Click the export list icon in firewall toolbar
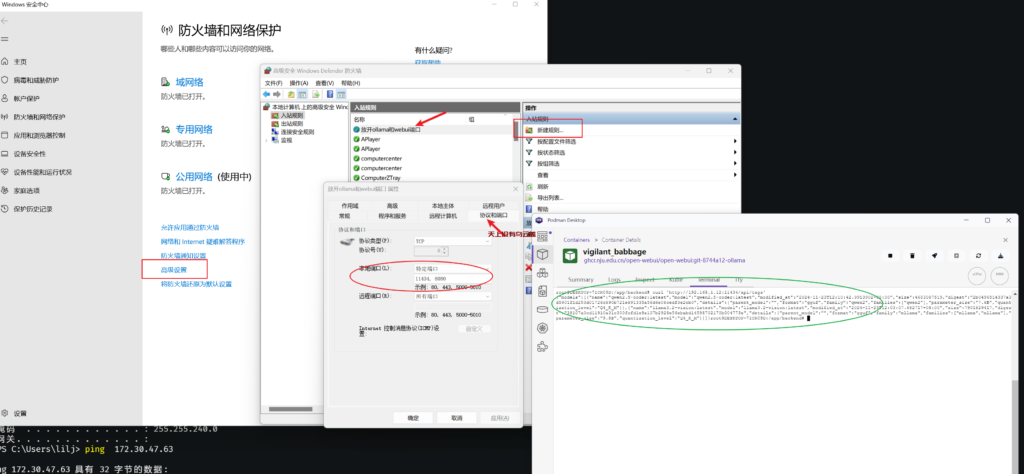Screen dimensions: 1024x474 (x=315, y=94)
